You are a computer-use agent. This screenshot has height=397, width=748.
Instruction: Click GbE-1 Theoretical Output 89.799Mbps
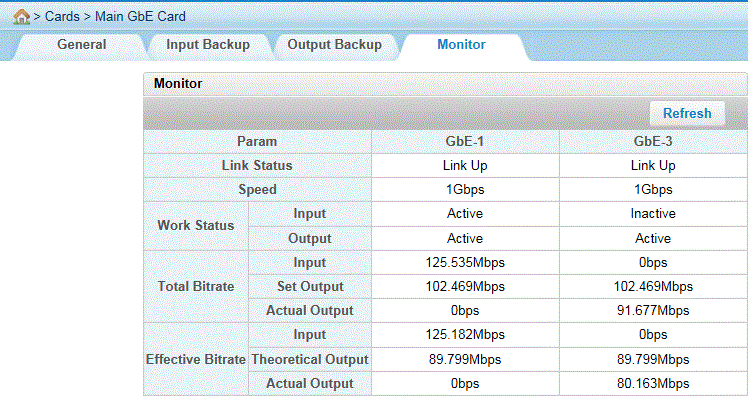(465, 359)
